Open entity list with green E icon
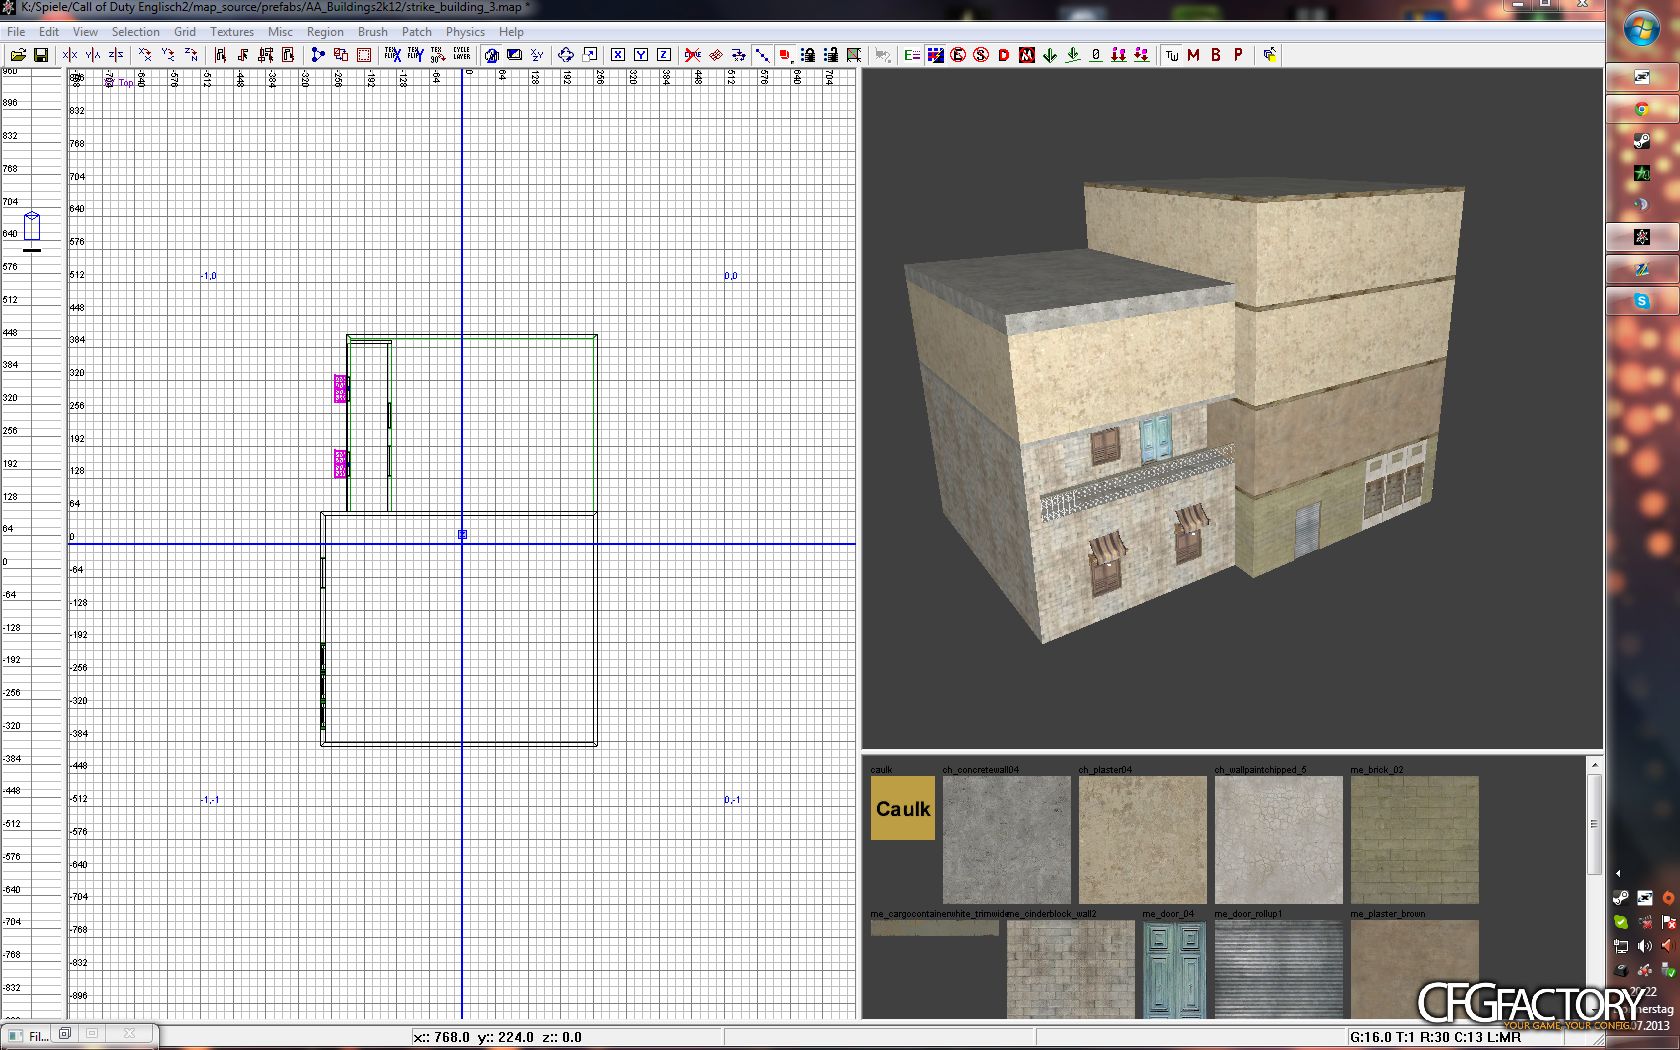This screenshot has width=1680, height=1050. click(912, 55)
